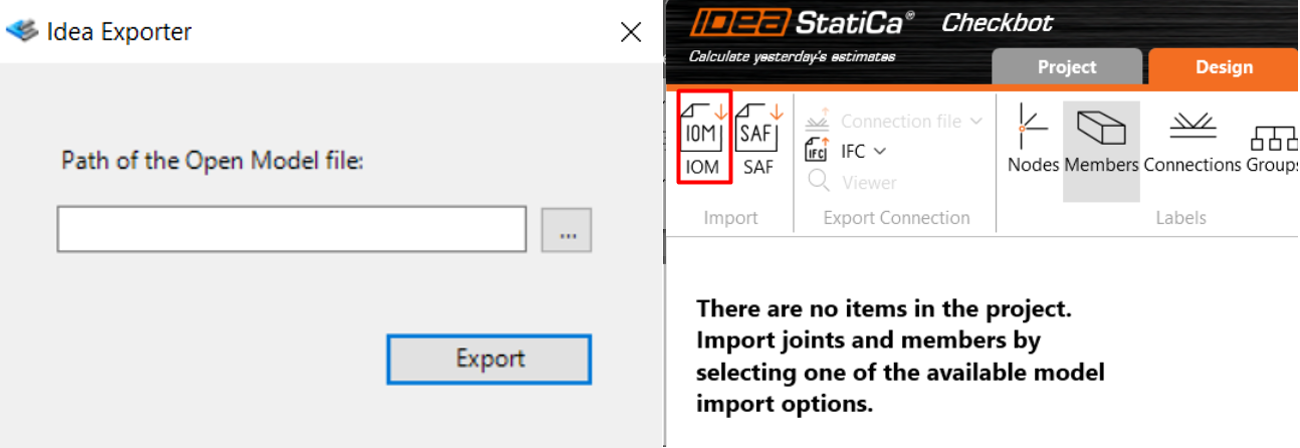The height and width of the screenshot is (448, 1300).
Task: Click the Export button
Action: 490,359
